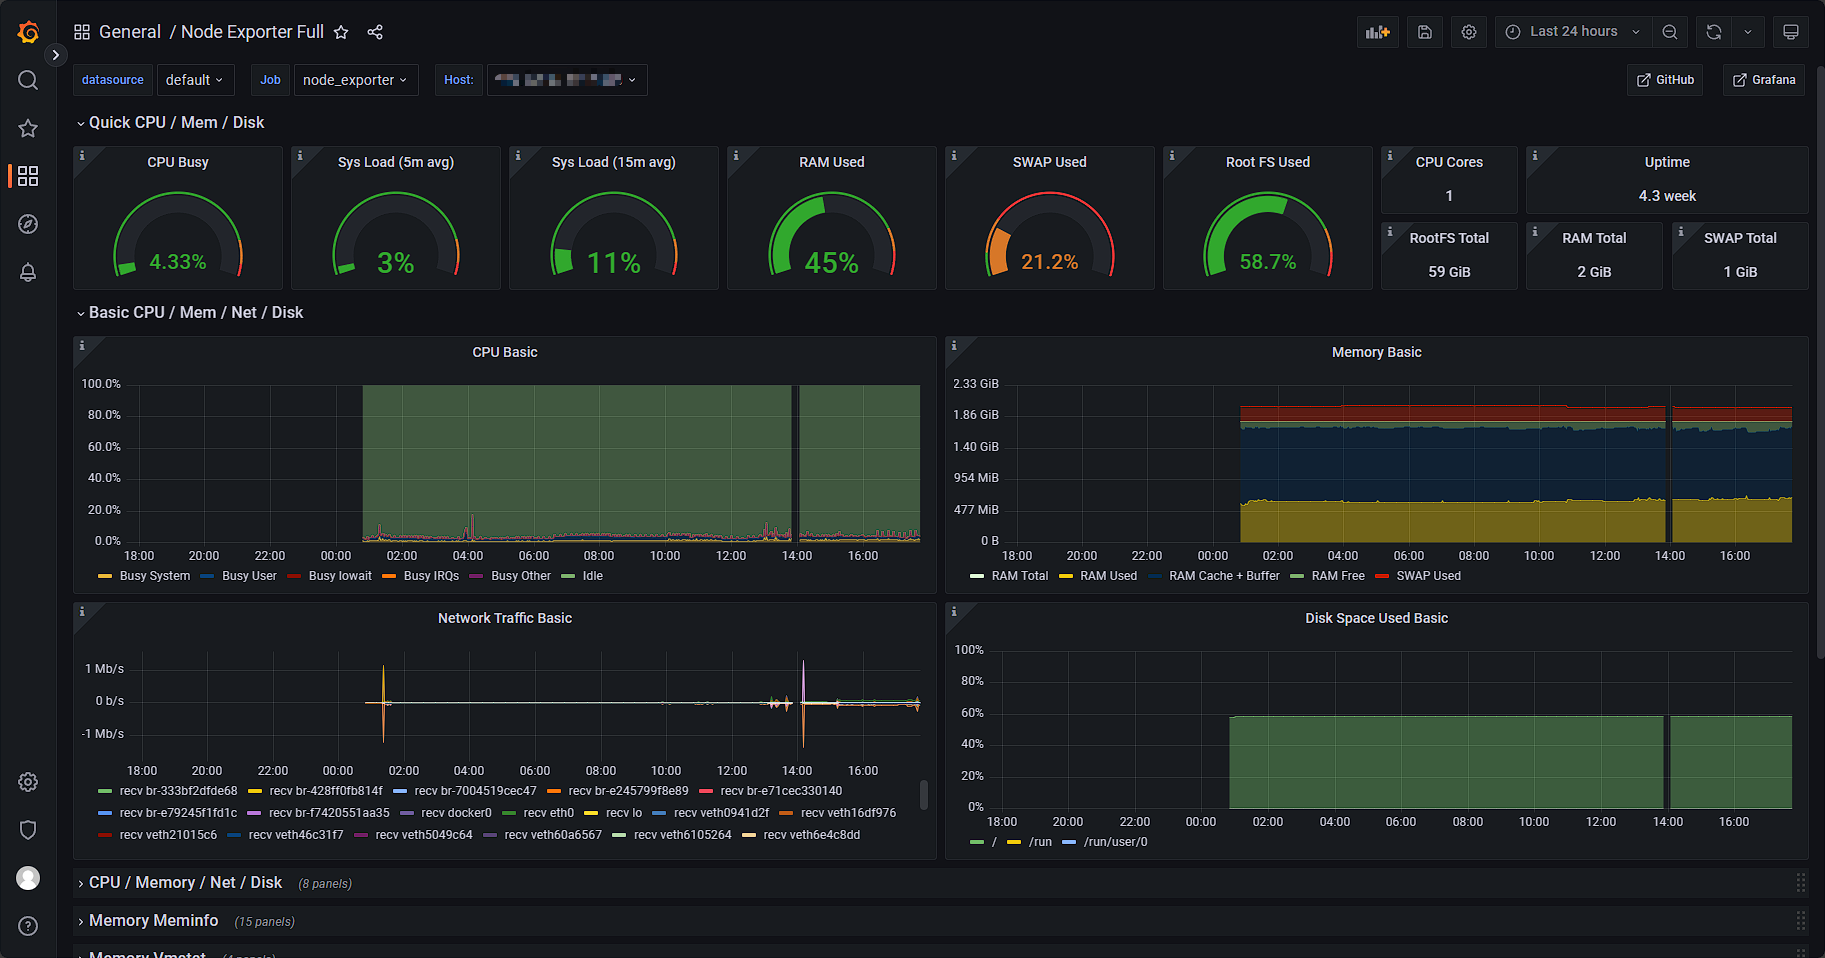
Task: Open the color picker for Busy IRQs swatch
Action: (x=389, y=576)
